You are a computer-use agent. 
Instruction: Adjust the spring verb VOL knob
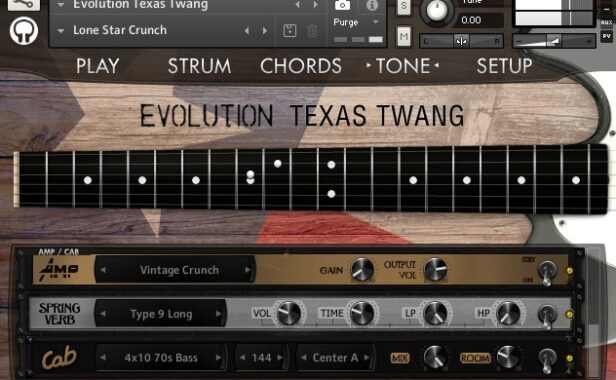(x=289, y=313)
